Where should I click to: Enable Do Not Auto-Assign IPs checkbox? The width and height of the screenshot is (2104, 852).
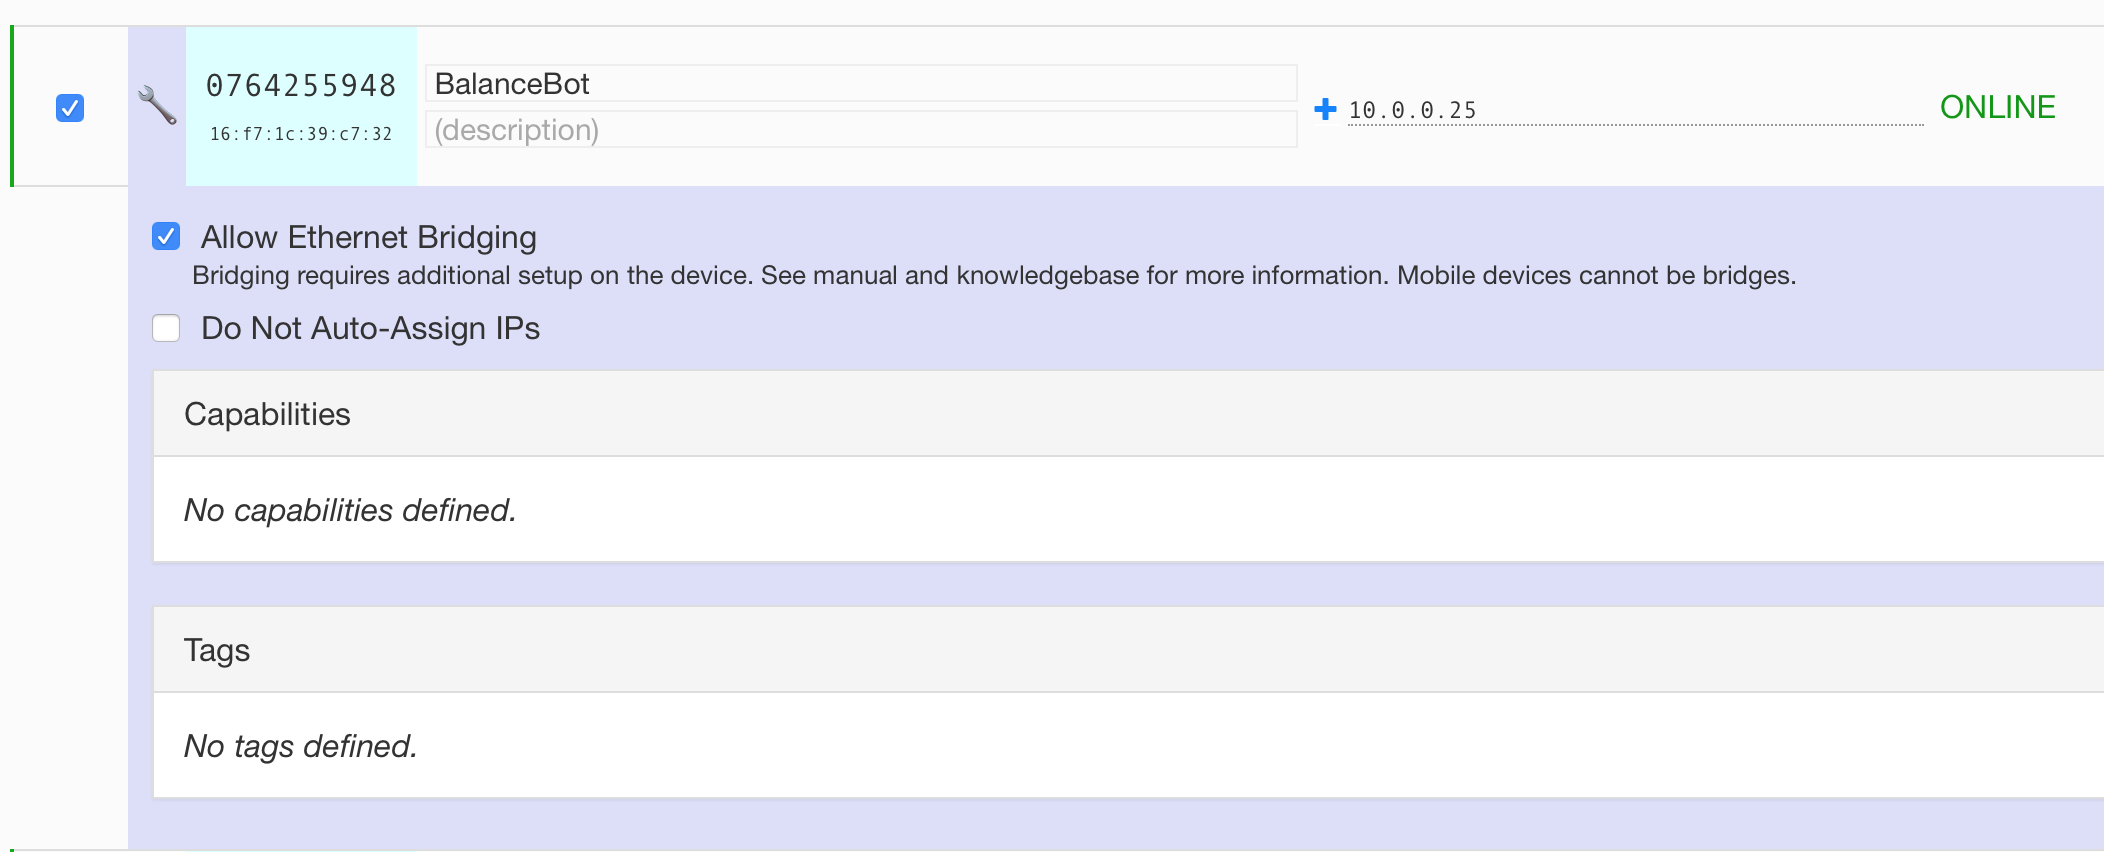166,328
